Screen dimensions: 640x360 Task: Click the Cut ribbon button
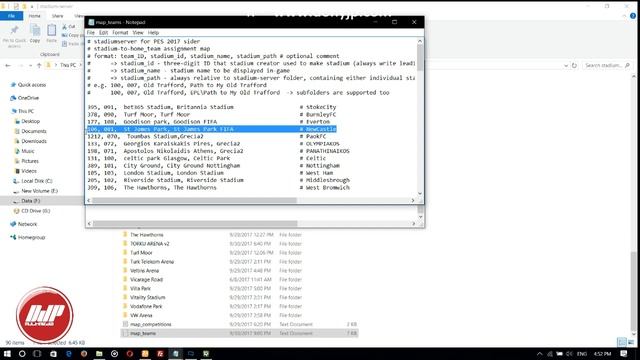[69, 27]
